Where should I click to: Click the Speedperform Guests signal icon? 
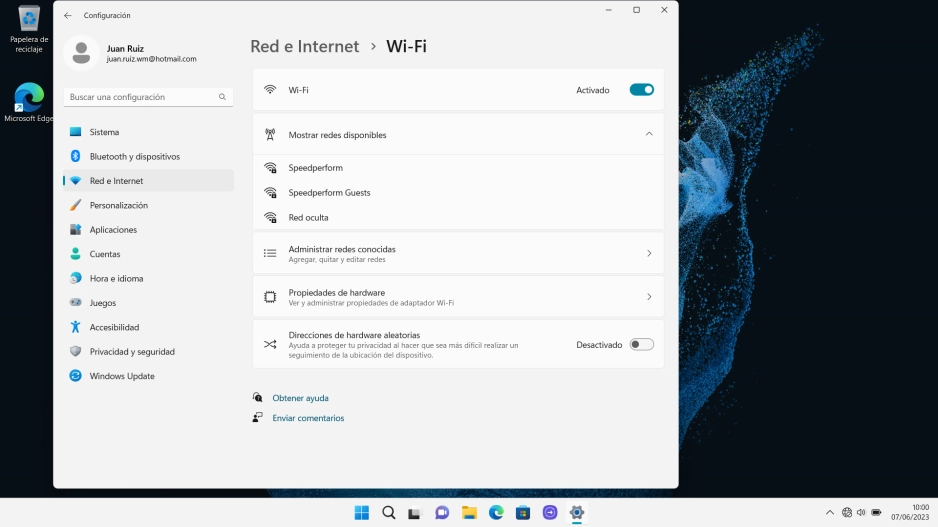[x=270, y=193]
